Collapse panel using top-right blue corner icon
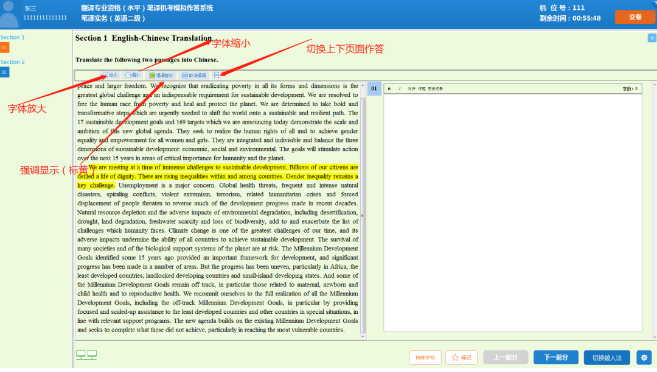Viewport: 657px width, 372px height. tap(652, 38)
